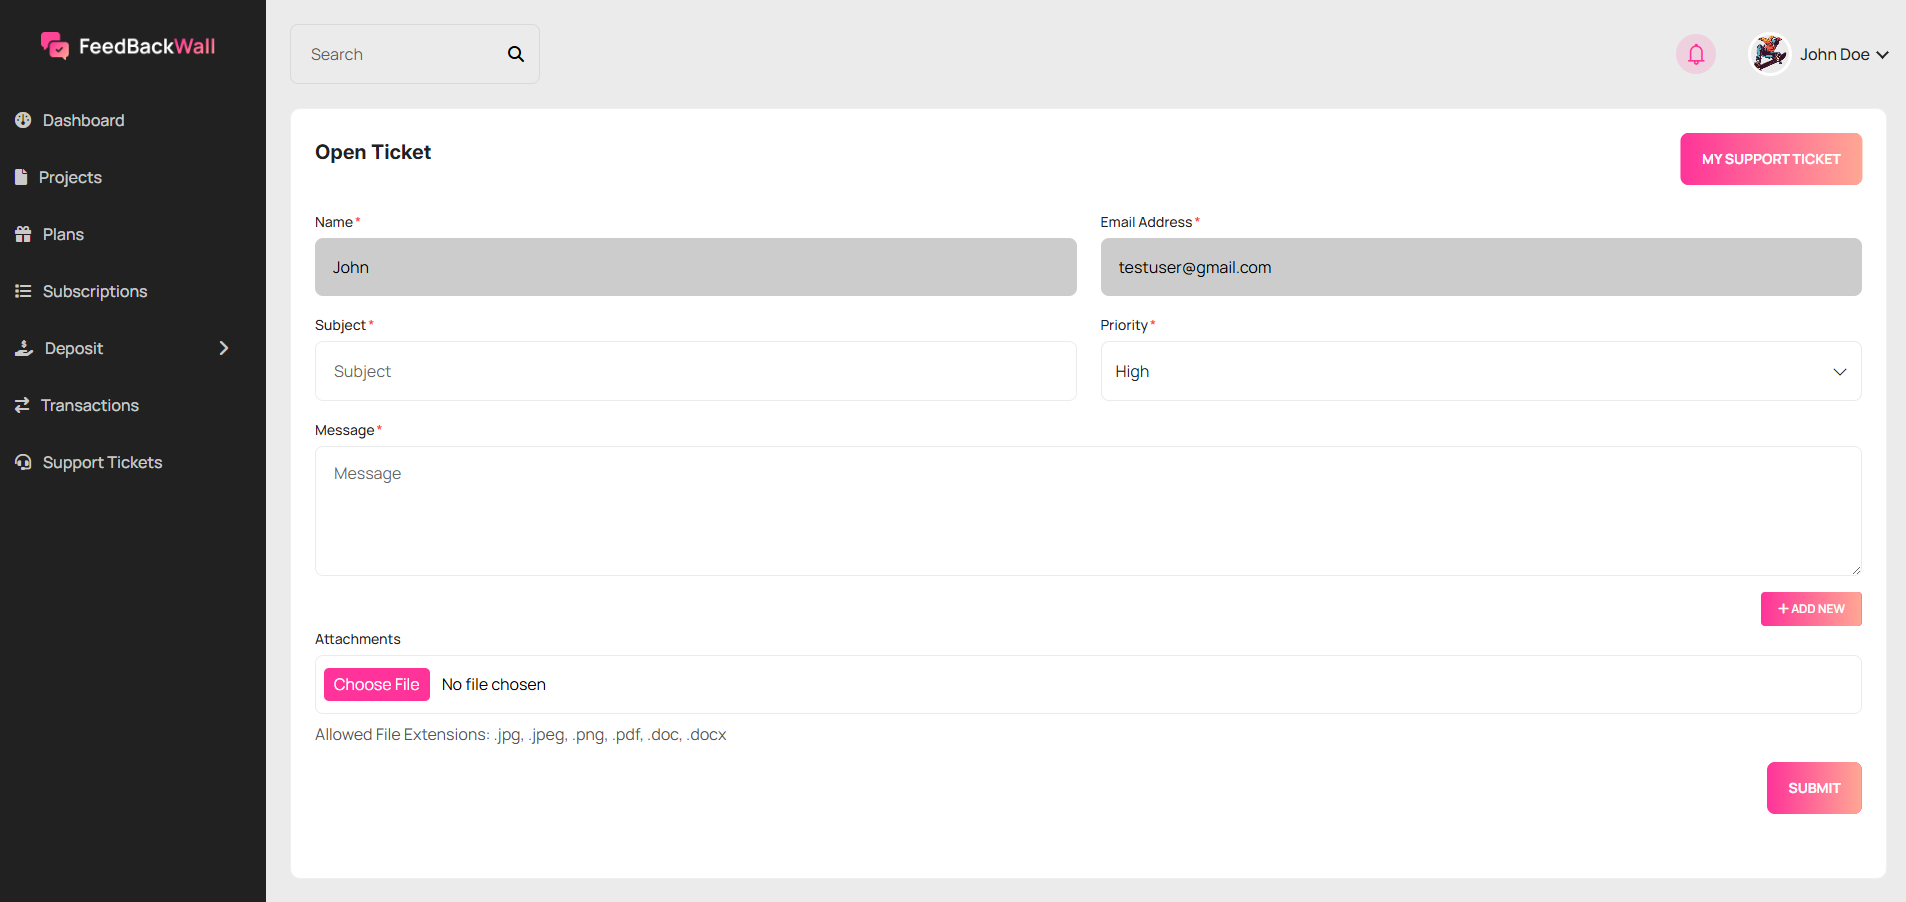1906x902 pixels.
Task: Click the Subscriptions list icon
Action: coord(23,291)
